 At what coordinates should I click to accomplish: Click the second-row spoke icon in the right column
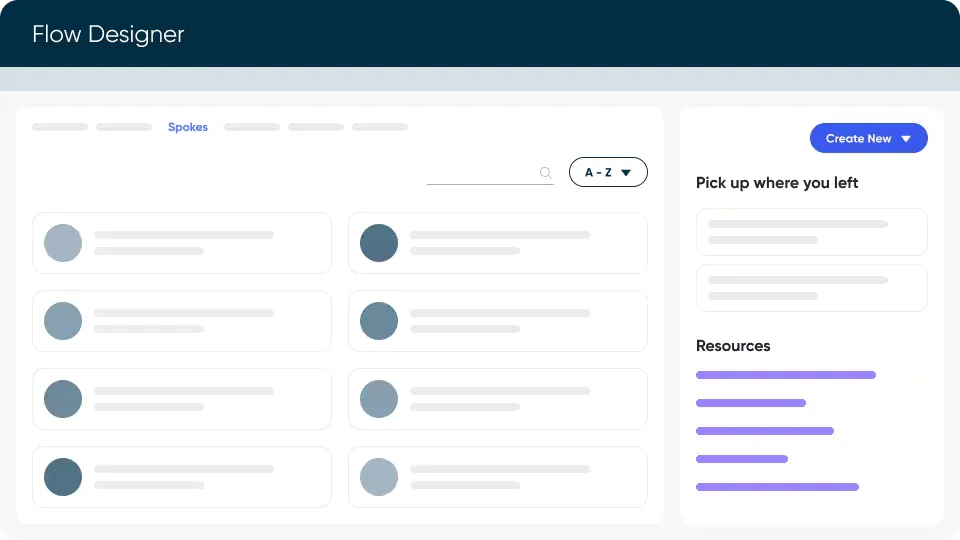[x=379, y=321]
